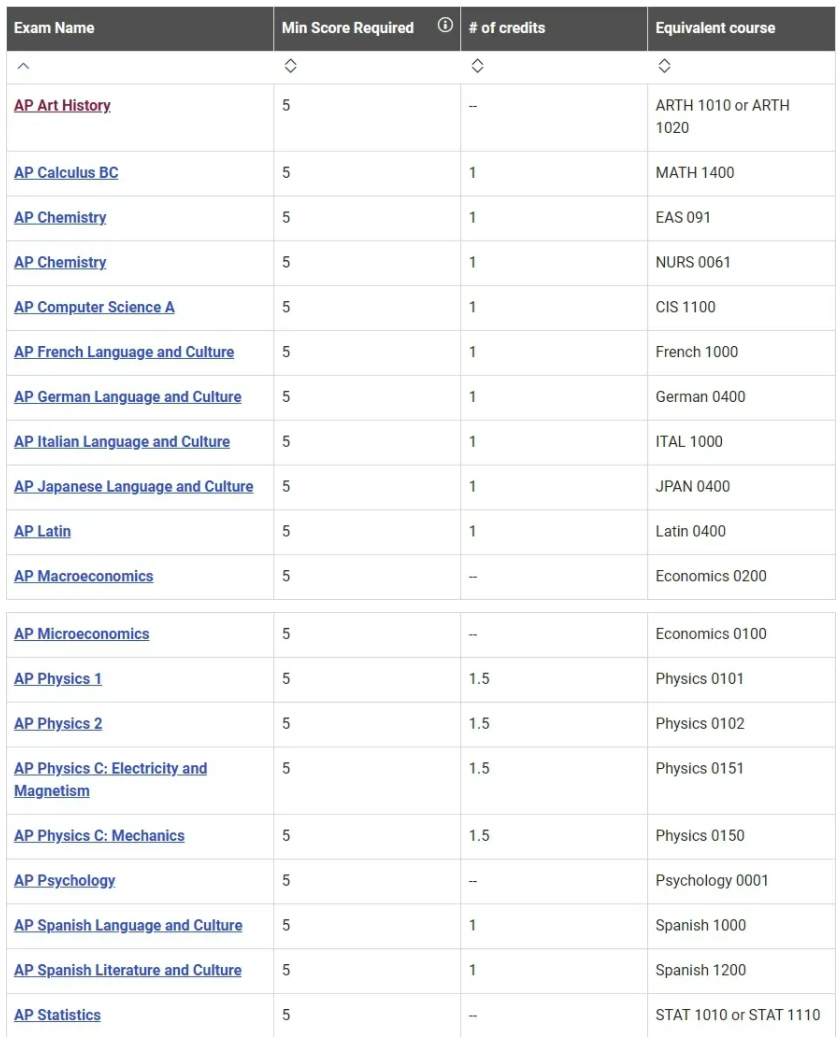Screen dimensions: 839x1046
Task: Sort the # of credits column via icon
Action: (x=477, y=67)
